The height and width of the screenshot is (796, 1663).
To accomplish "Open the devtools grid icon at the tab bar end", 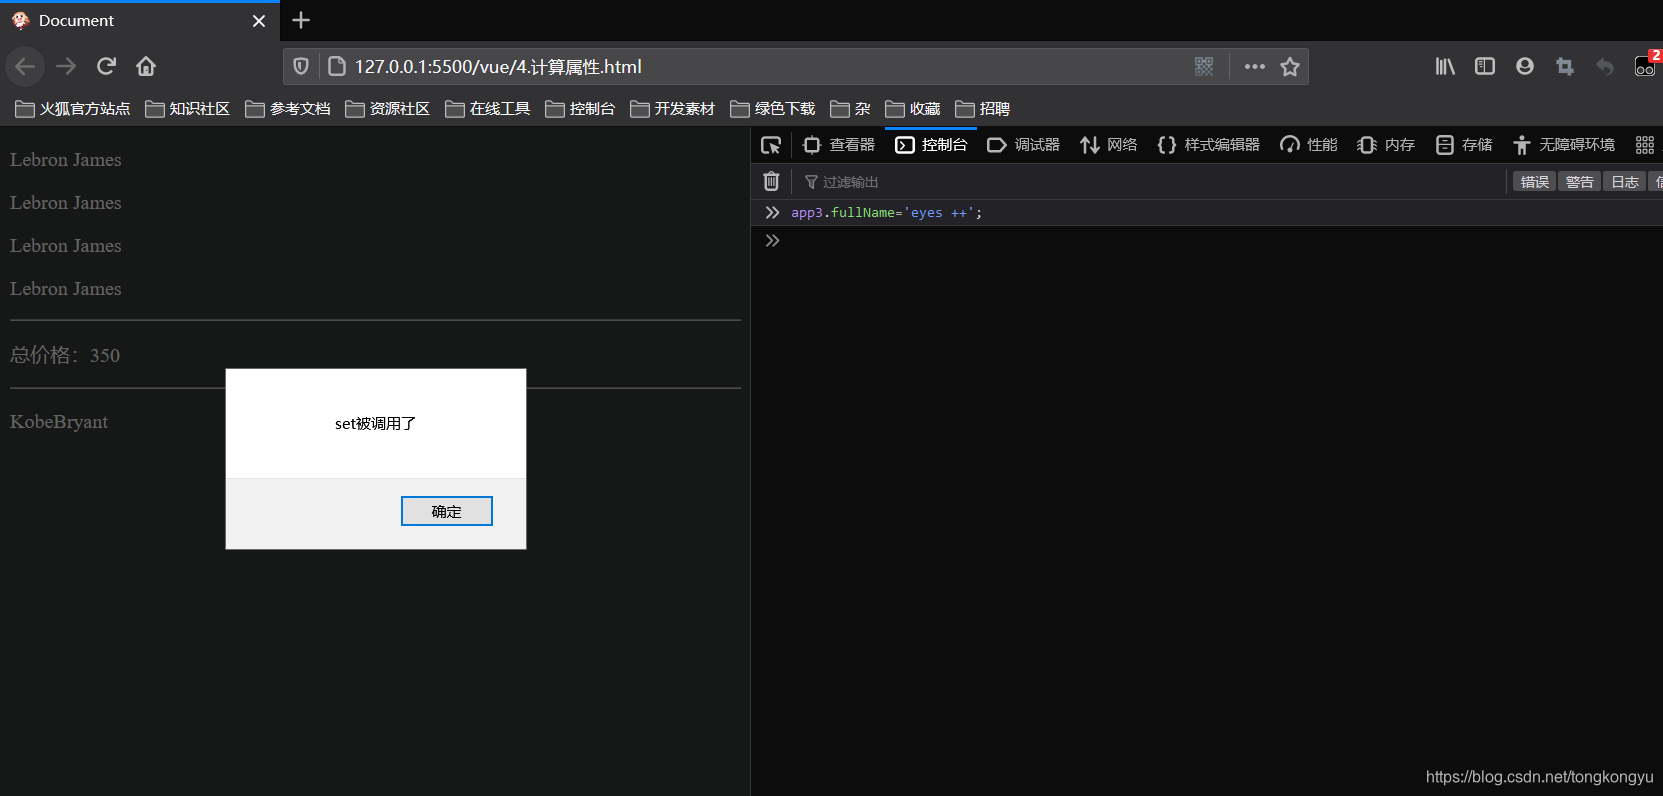I will (x=1644, y=145).
